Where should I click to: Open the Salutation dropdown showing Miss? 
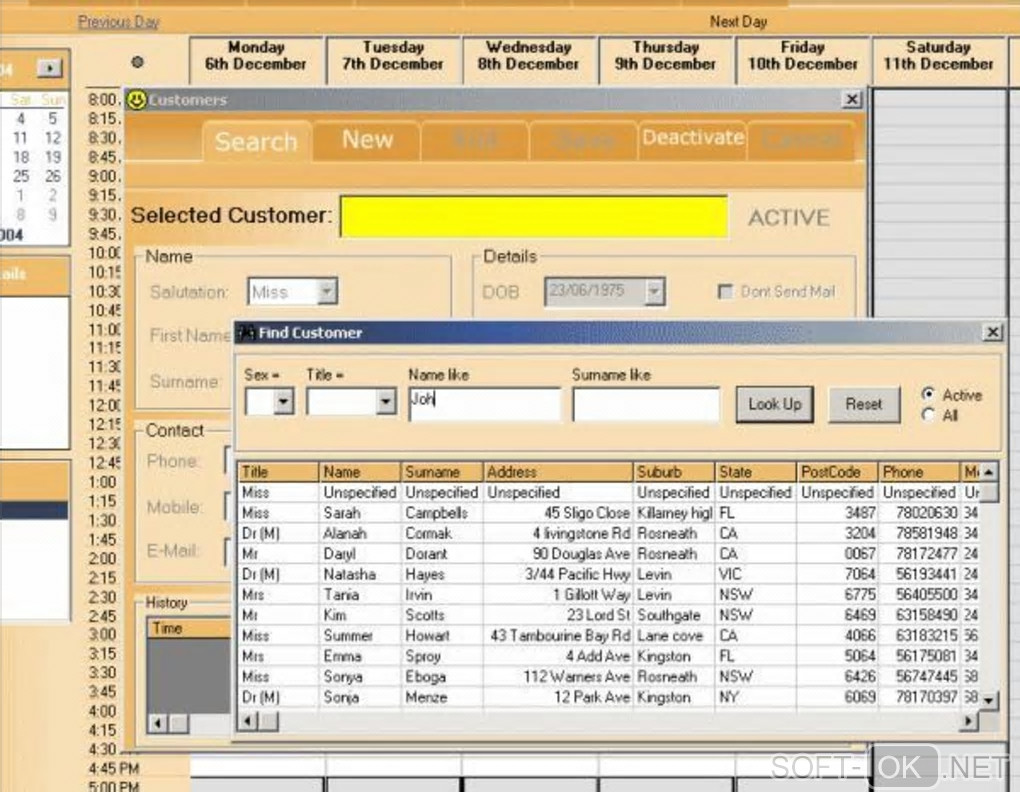(326, 292)
